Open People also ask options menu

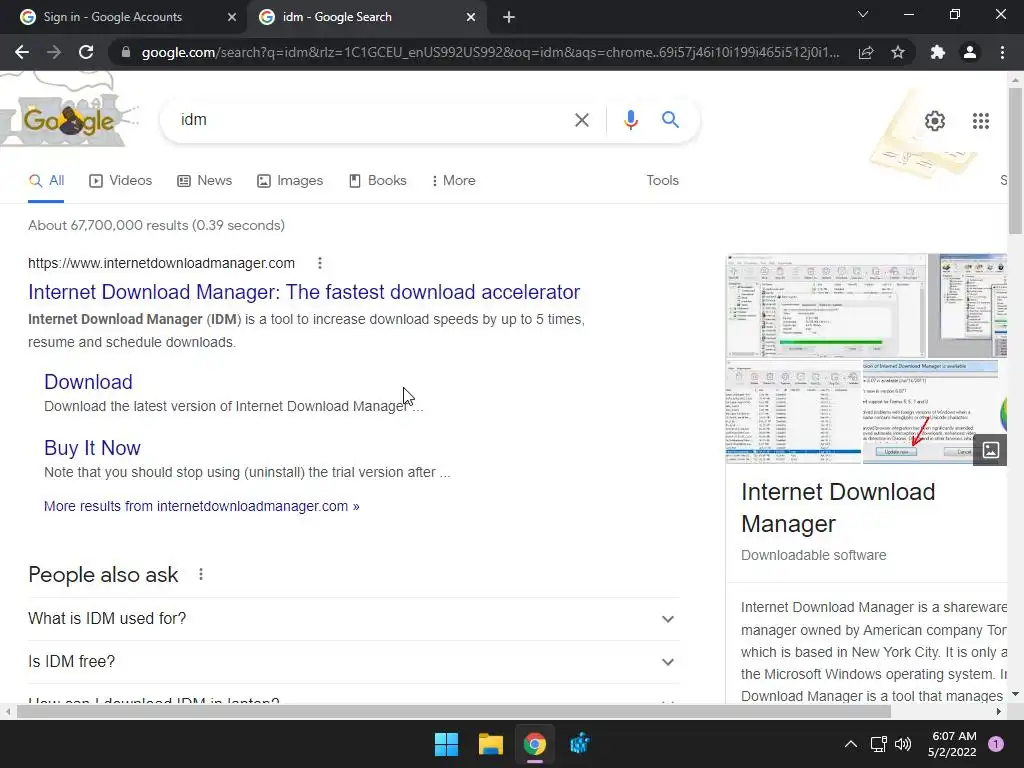point(200,575)
